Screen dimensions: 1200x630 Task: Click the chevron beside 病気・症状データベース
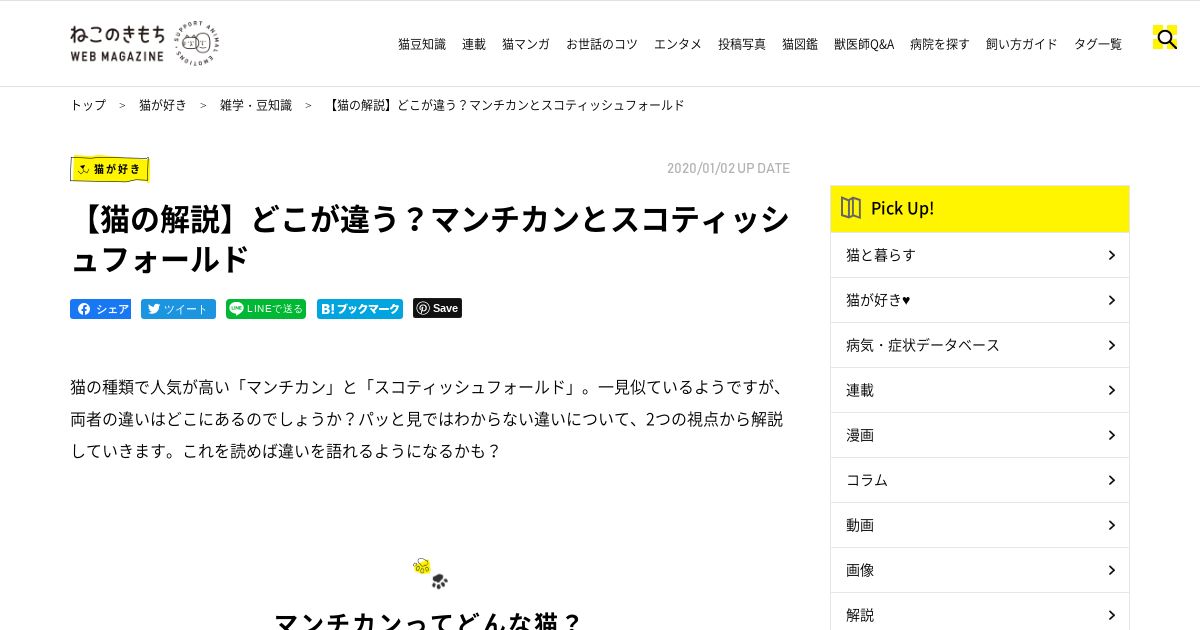pos(1111,345)
